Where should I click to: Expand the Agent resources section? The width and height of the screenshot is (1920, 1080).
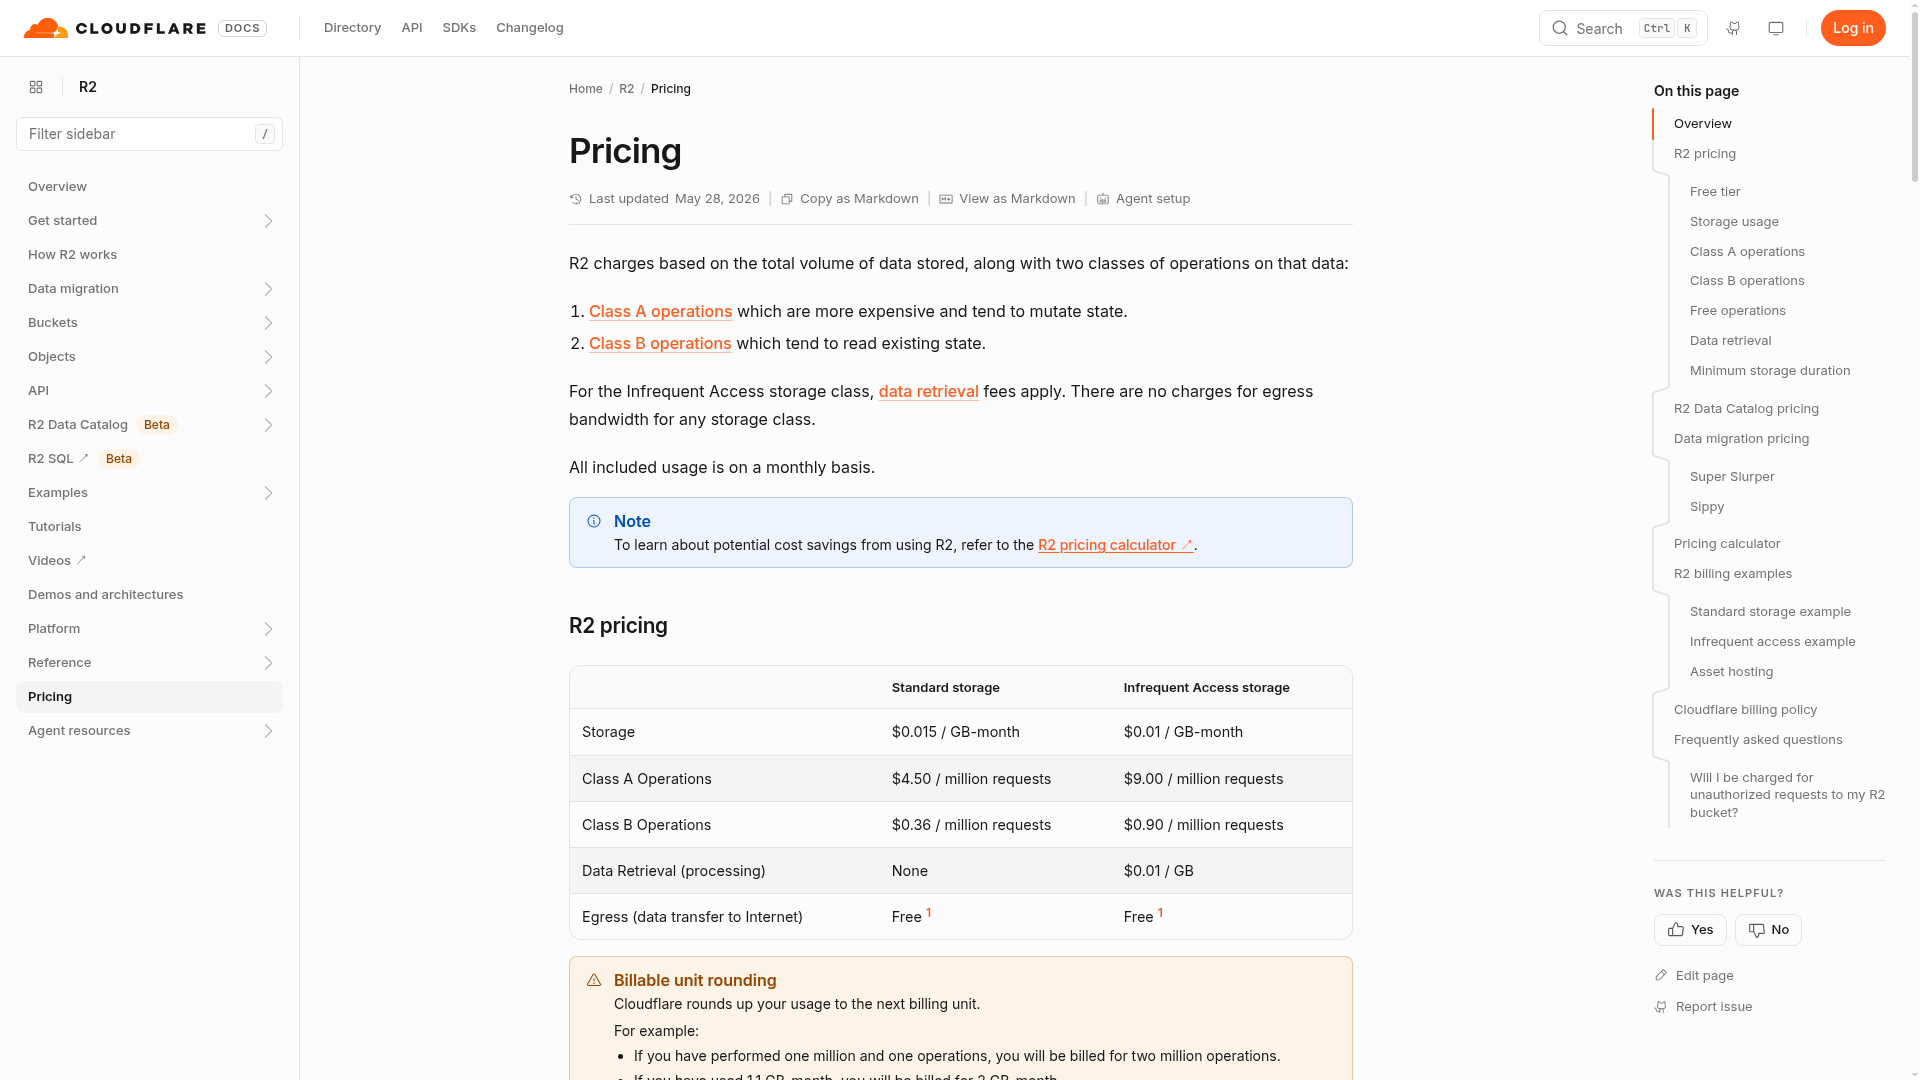click(268, 731)
